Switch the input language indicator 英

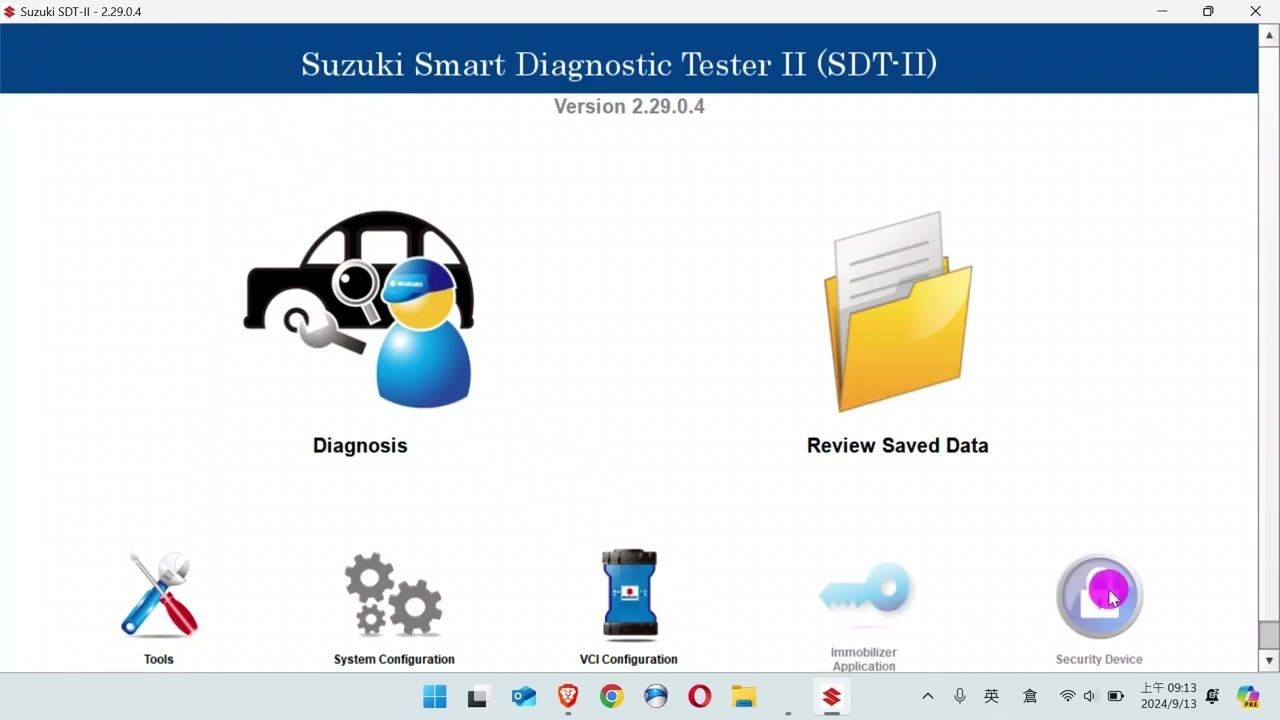point(992,697)
